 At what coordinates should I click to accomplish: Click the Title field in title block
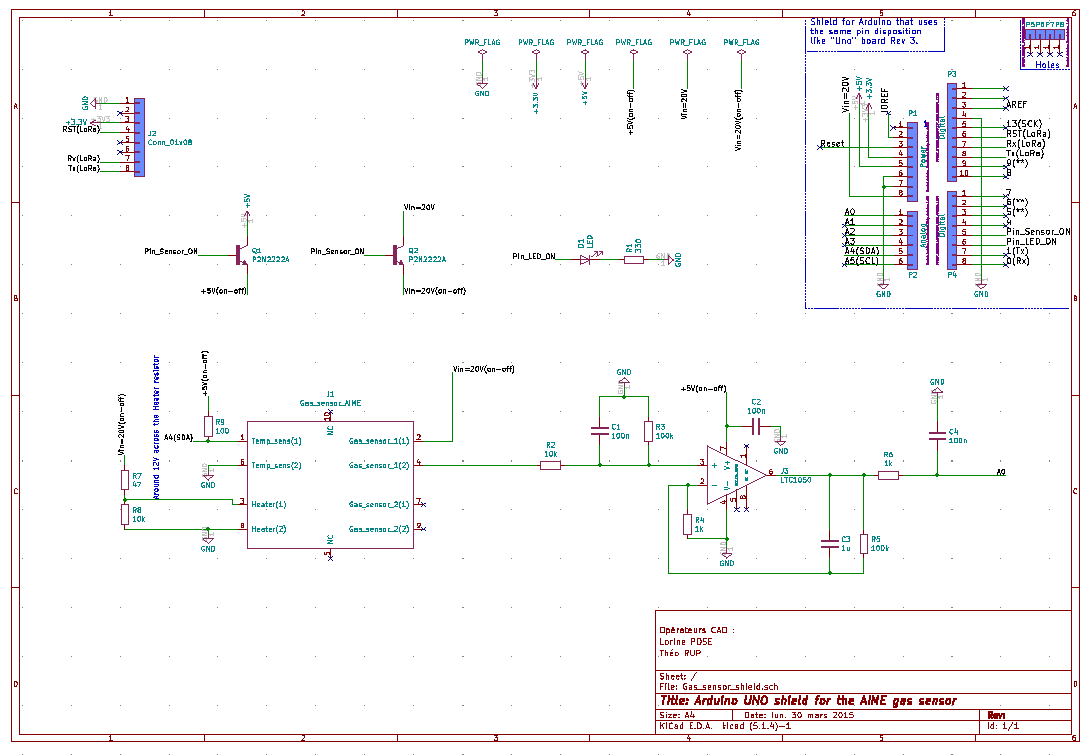pos(808,701)
